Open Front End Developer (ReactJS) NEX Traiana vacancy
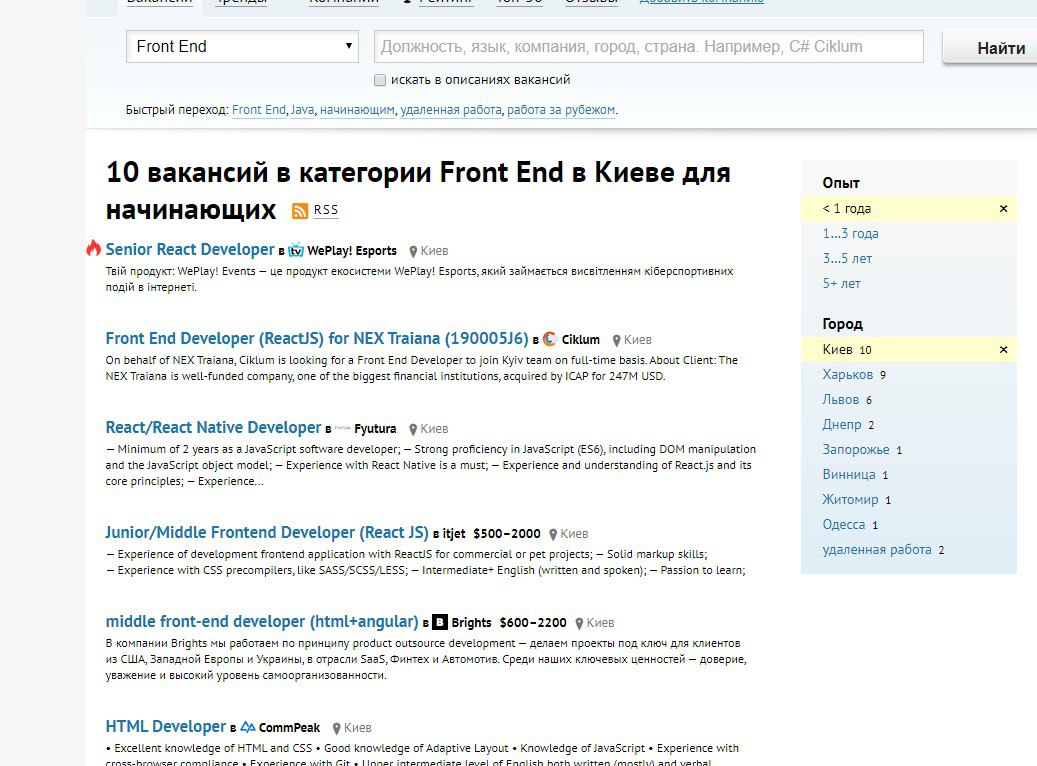This screenshot has height=766, width=1037. click(x=317, y=339)
